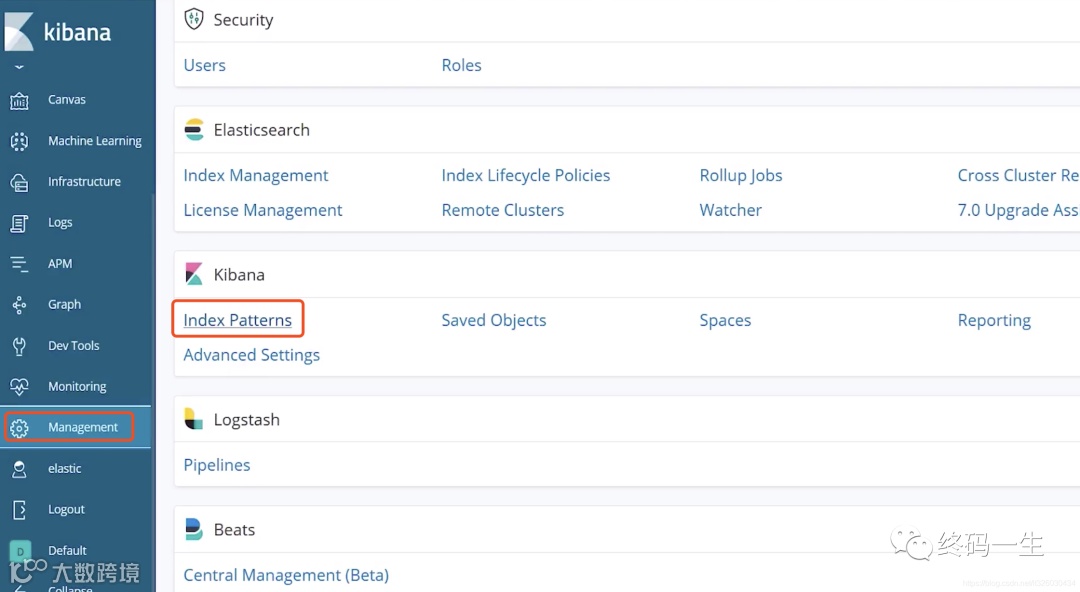Screen dimensions: 1080x592
Task: Open Dev Tools from the sidebar
Action: click(74, 345)
